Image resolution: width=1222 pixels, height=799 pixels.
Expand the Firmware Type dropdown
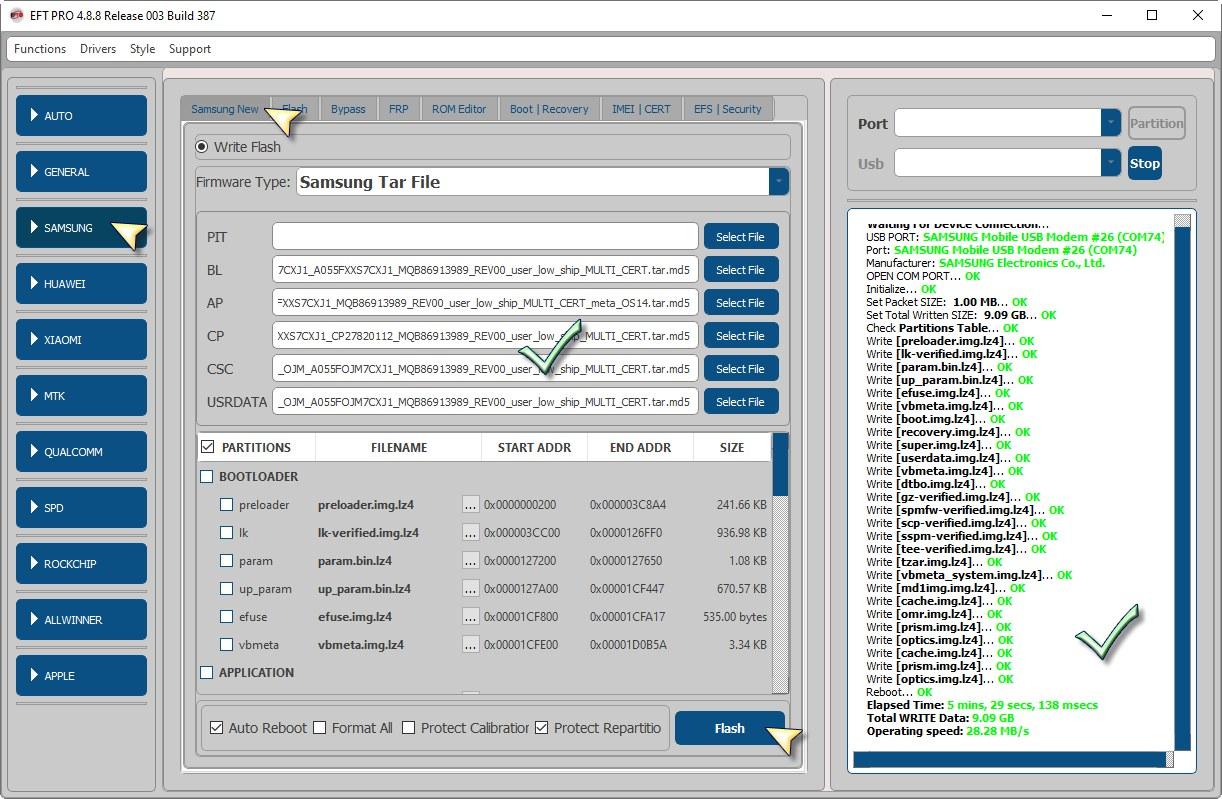(778, 182)
